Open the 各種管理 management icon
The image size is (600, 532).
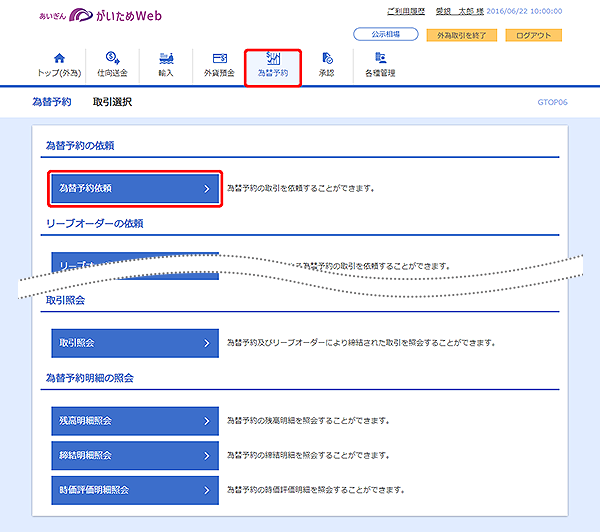point(380,58)
